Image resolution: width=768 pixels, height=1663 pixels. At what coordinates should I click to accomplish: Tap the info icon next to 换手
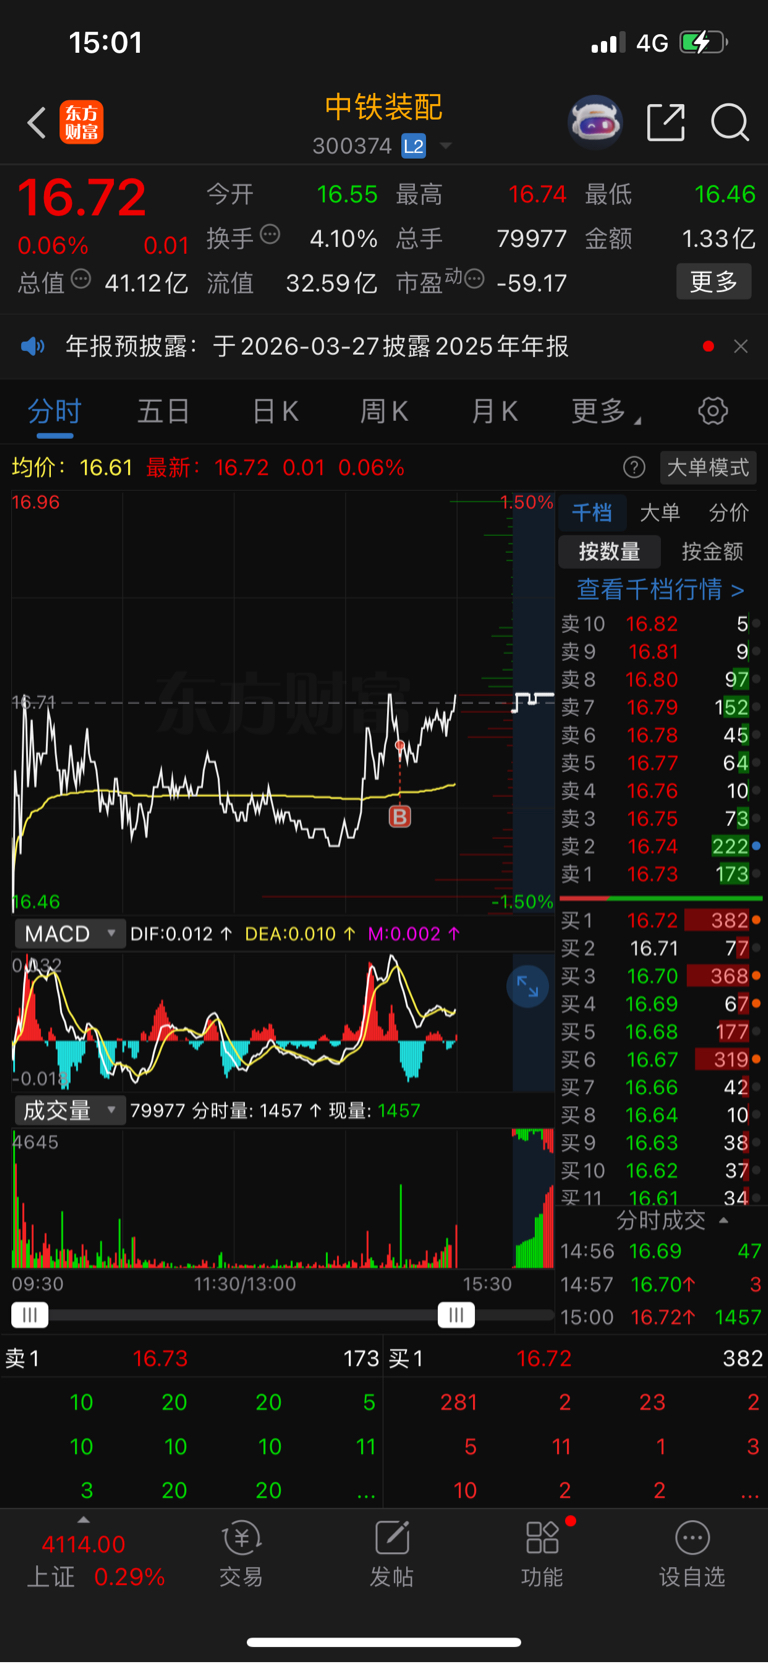point(270,235)
